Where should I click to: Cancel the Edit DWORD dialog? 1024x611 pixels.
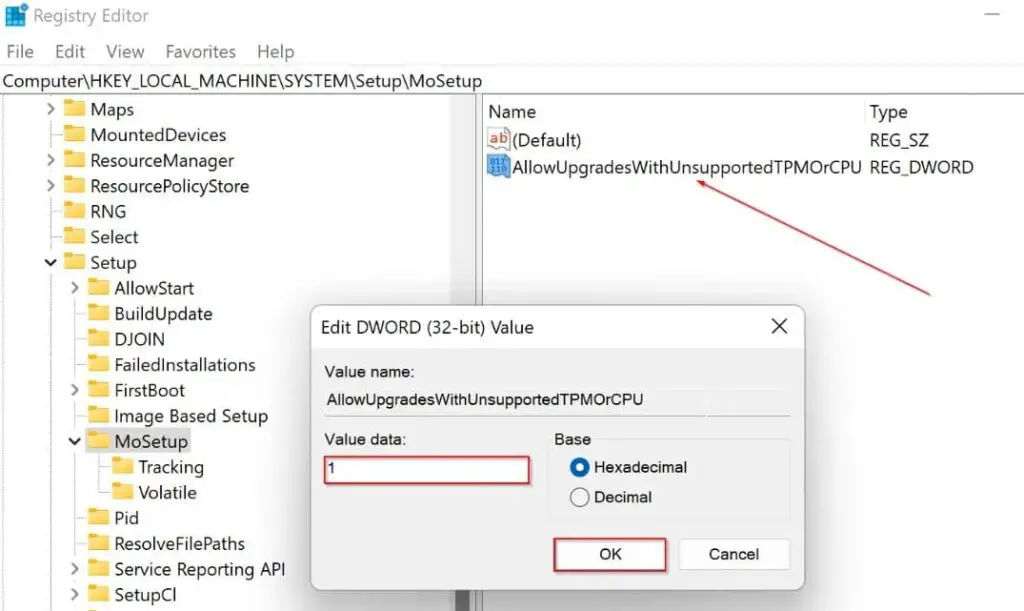(x=734, y=554)
